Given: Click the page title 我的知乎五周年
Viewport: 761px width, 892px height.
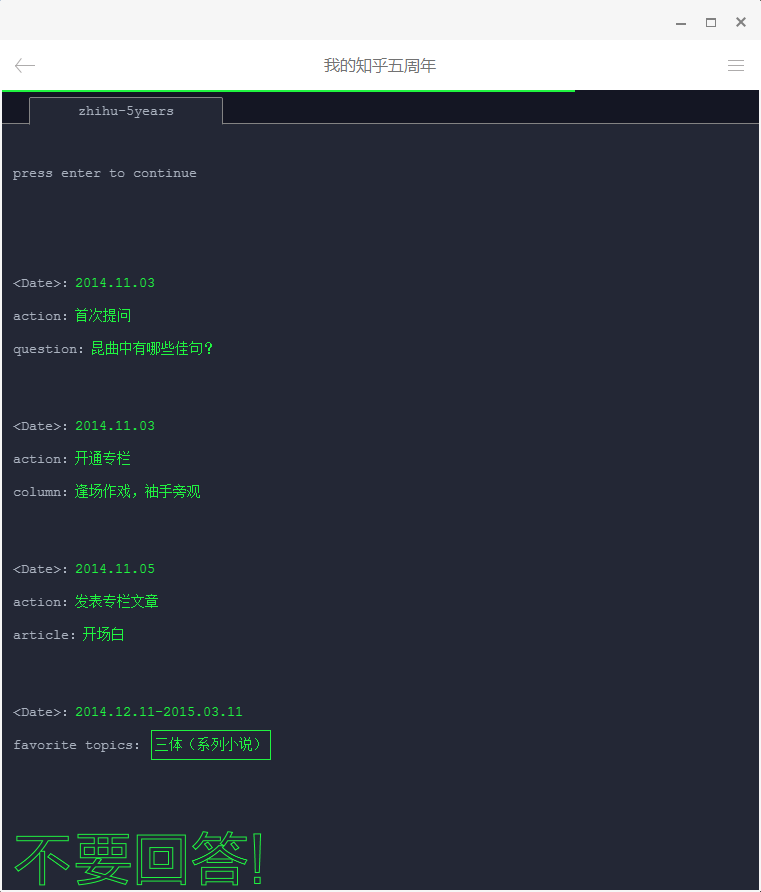Looking at the screenshot, I should point(380,65).
